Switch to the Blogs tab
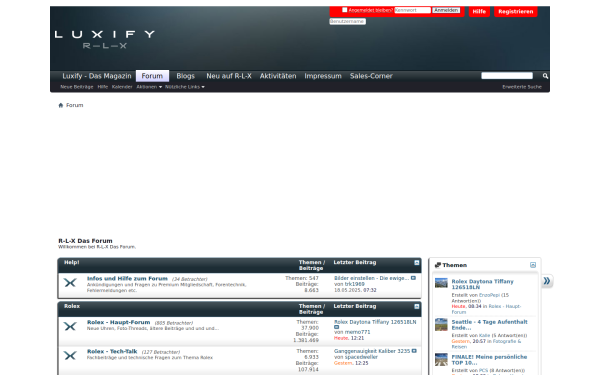 (186, 76)
